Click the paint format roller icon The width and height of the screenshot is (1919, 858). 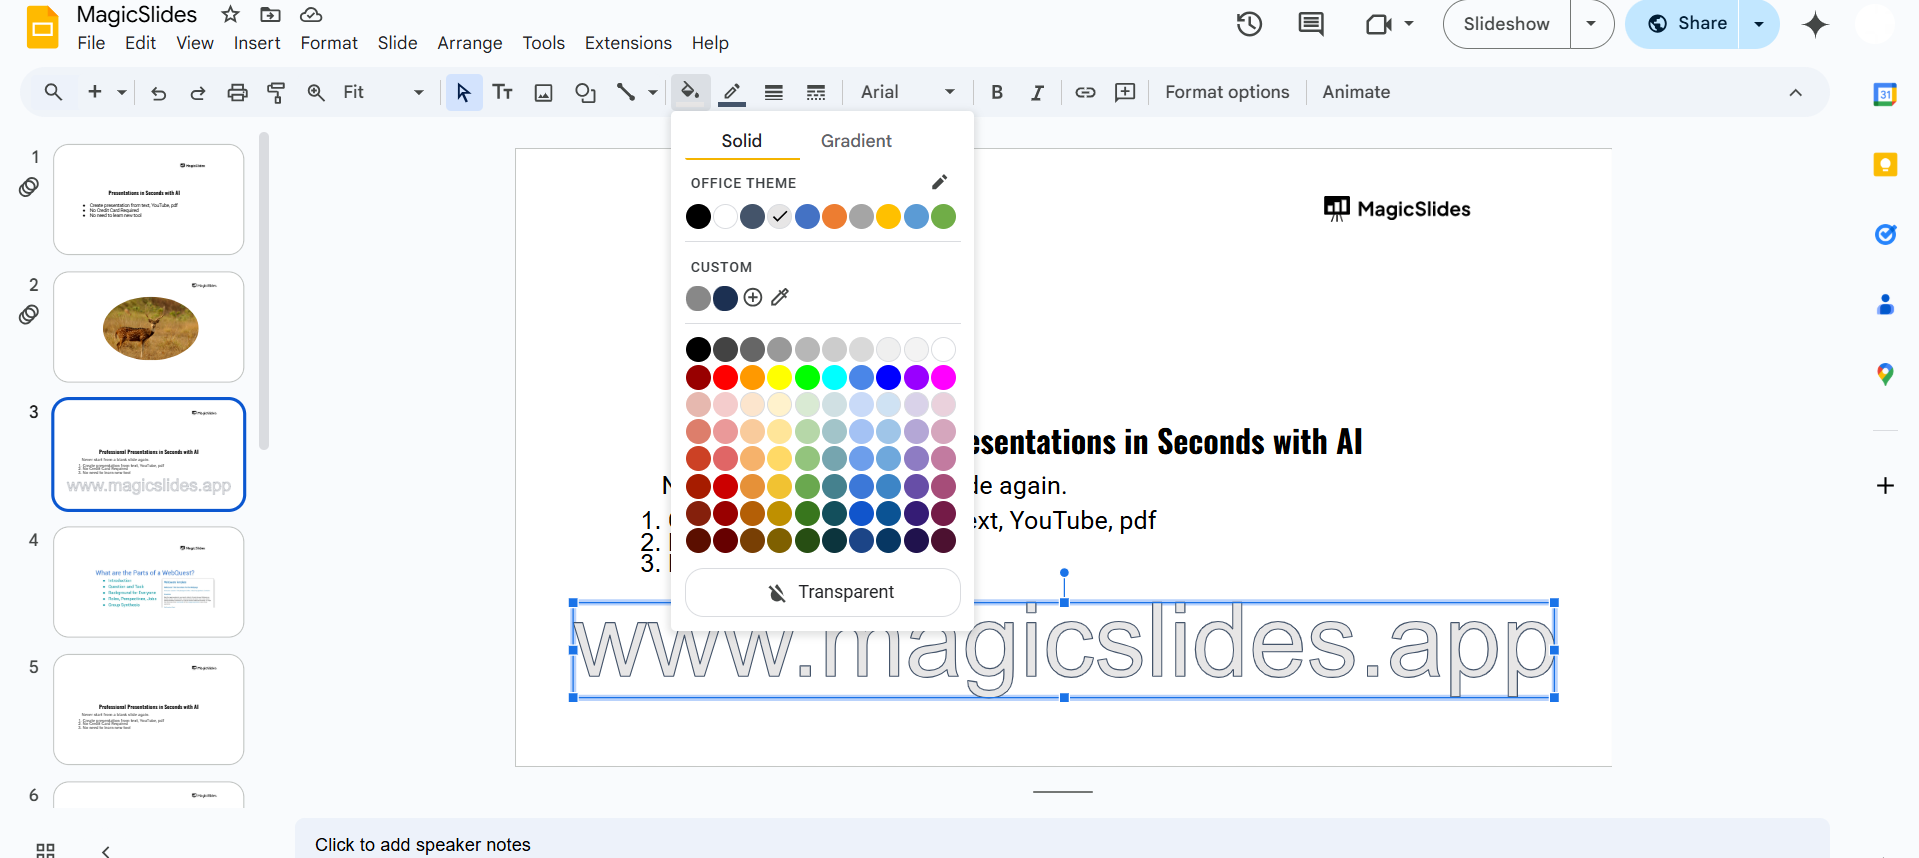click(276, 92)
